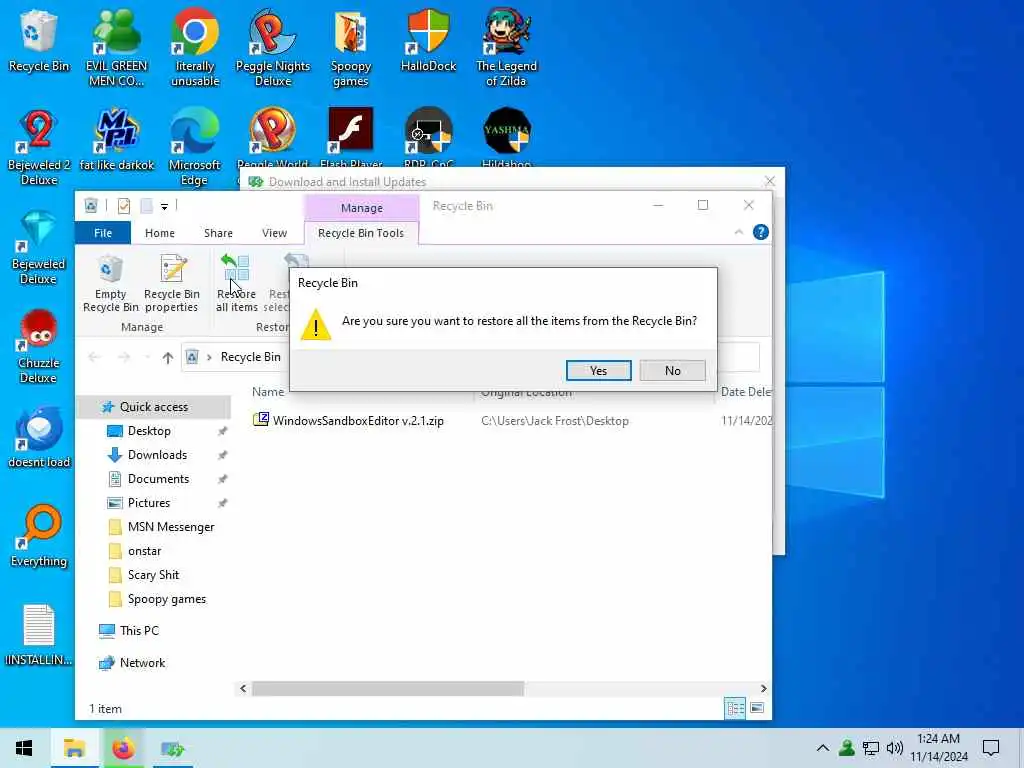1024x768 pixels.
Task: Click scrollbar left arrow
Action: coord(243,688)
